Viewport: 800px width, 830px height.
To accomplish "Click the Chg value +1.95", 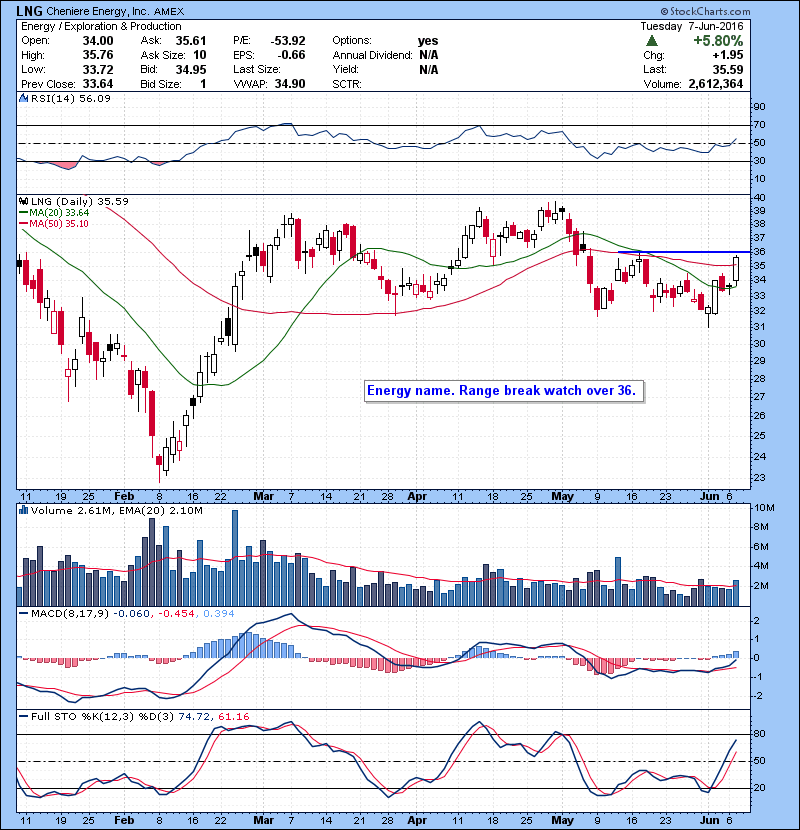I will point(727,55).
